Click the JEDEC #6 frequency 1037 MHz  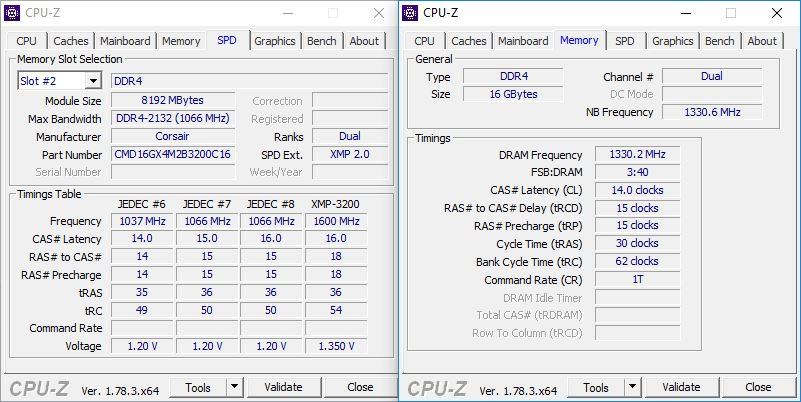point(142,221)
